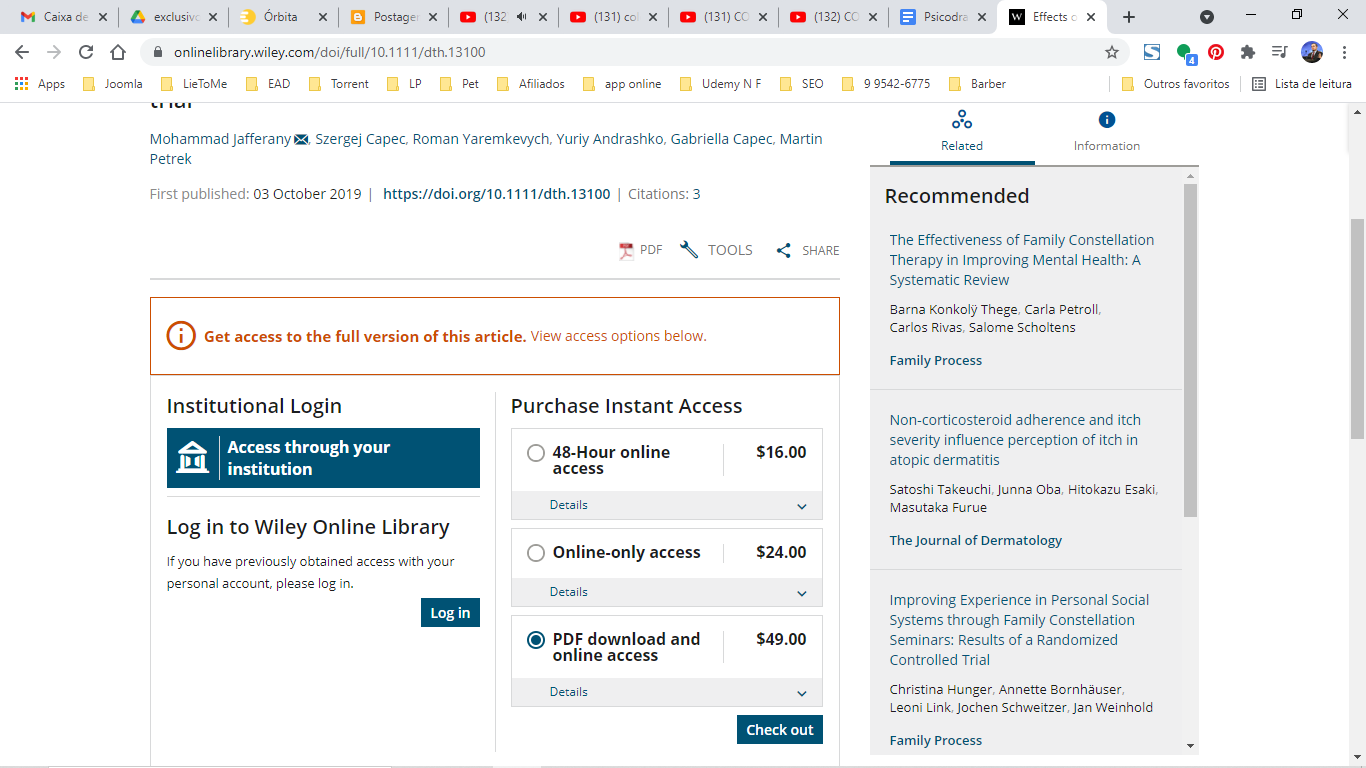Image resolution: width=1366 pixels, height=768 pixels.
Task: Close the active Effects Wiley tab
Action: pos(1090,17)
